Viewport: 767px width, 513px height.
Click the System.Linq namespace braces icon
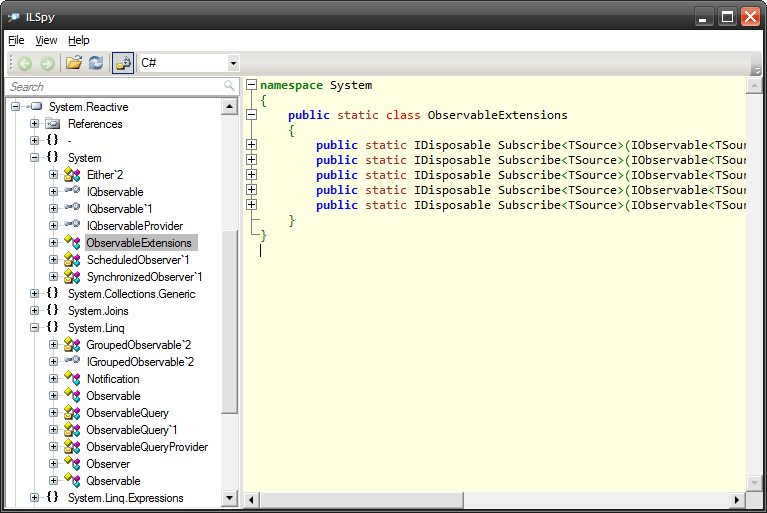point(52,327)
